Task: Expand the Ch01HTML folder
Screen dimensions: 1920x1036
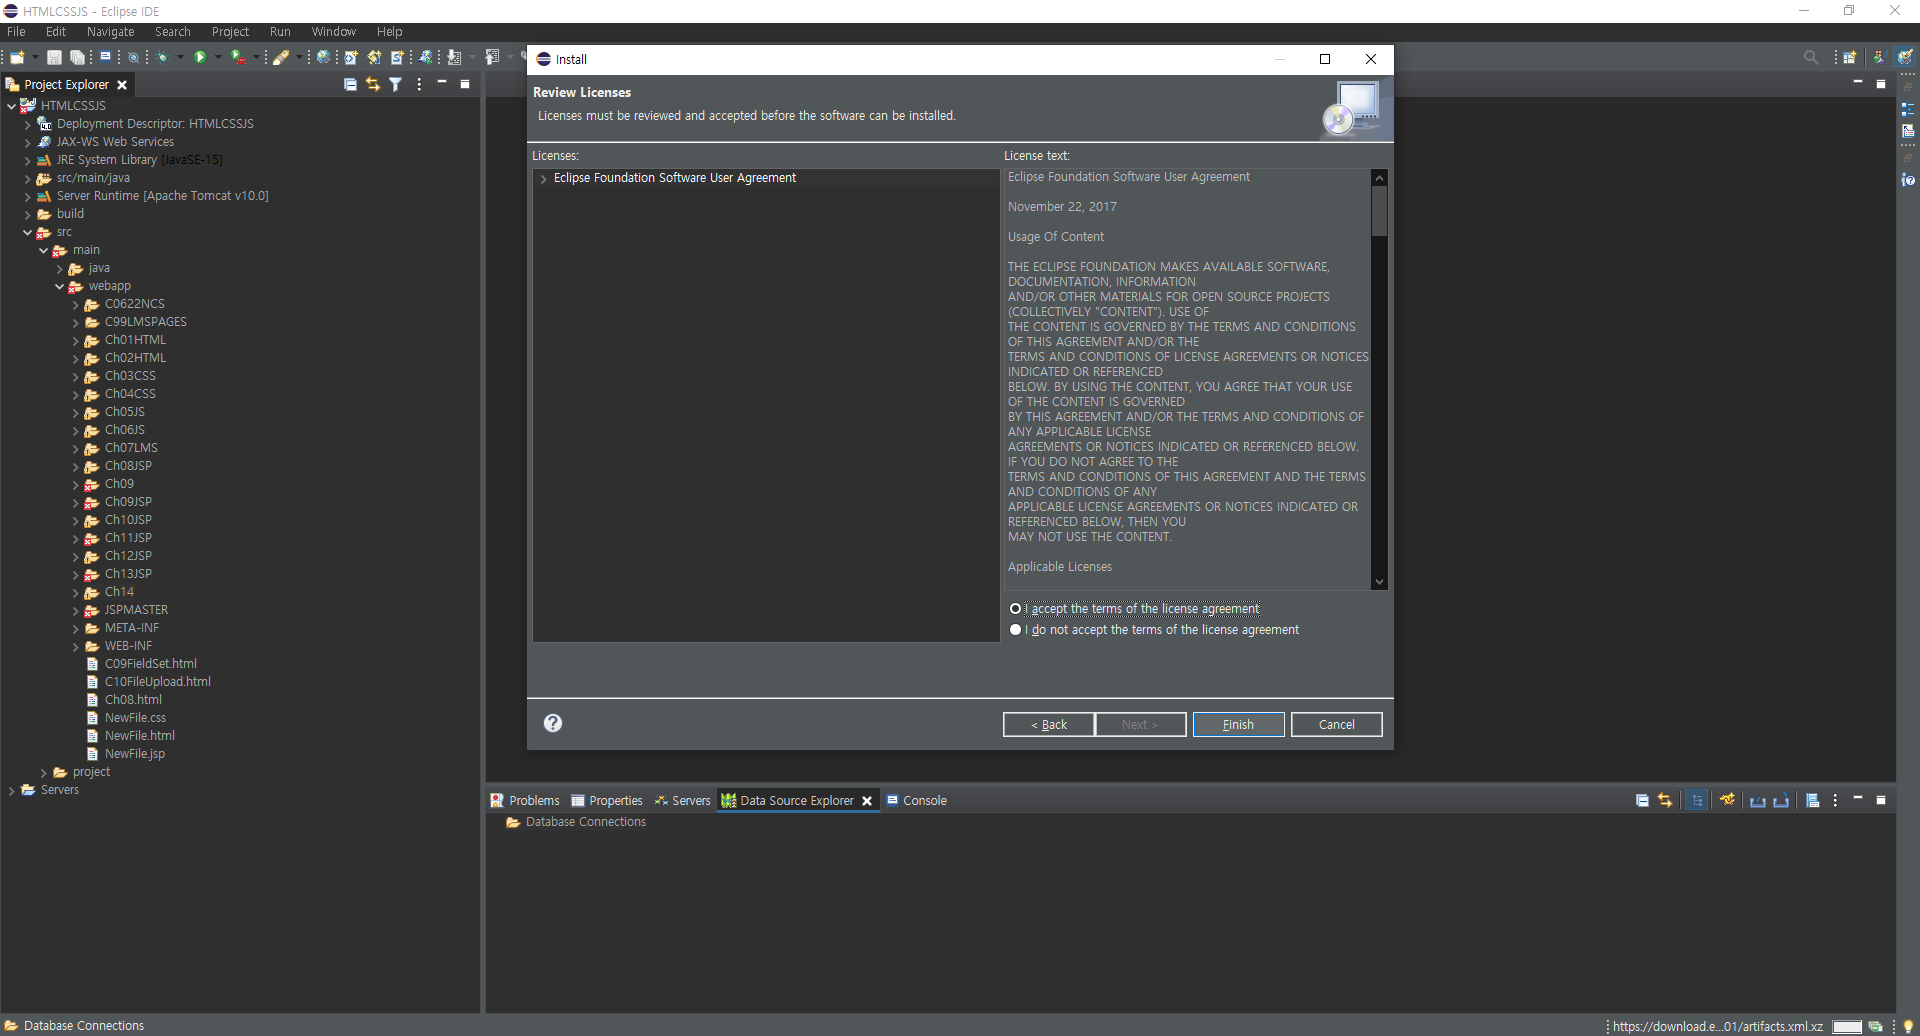Action: click(75, 341)
